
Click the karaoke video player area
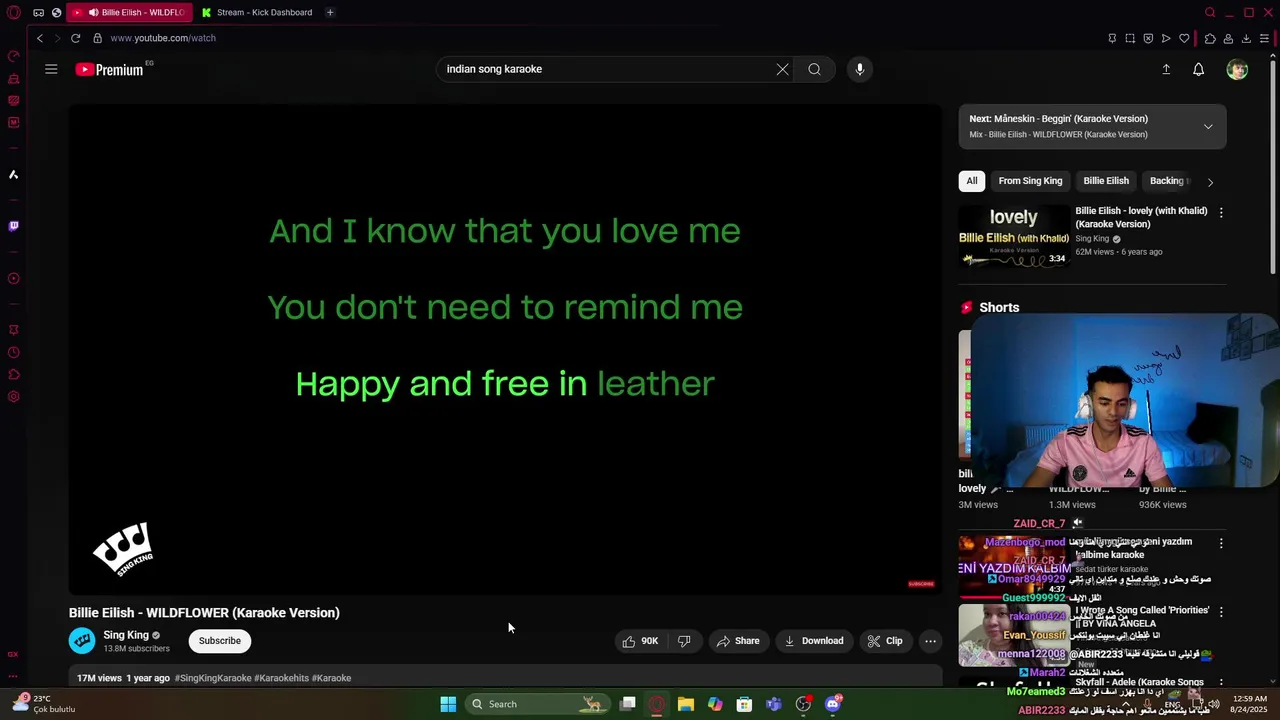tap(505, 350)
